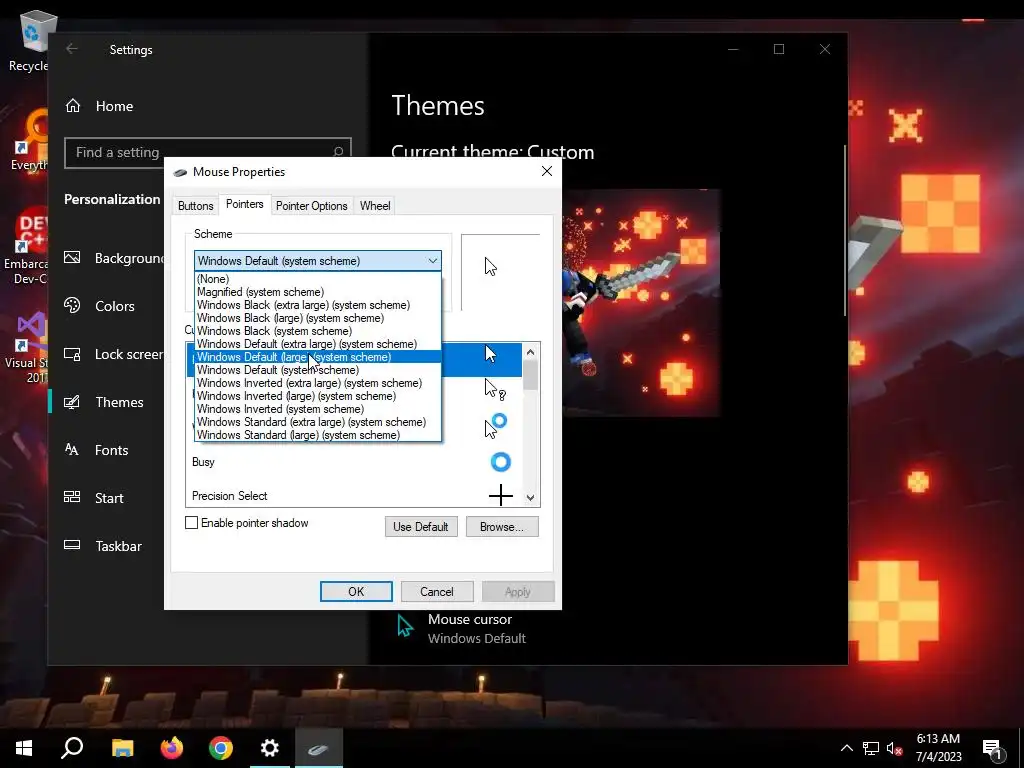Select the Embarcadero Dev-C++ desktop shortcut
Image resolution: width=1024 pixels, height=768 pixels.
coord(27,247)
